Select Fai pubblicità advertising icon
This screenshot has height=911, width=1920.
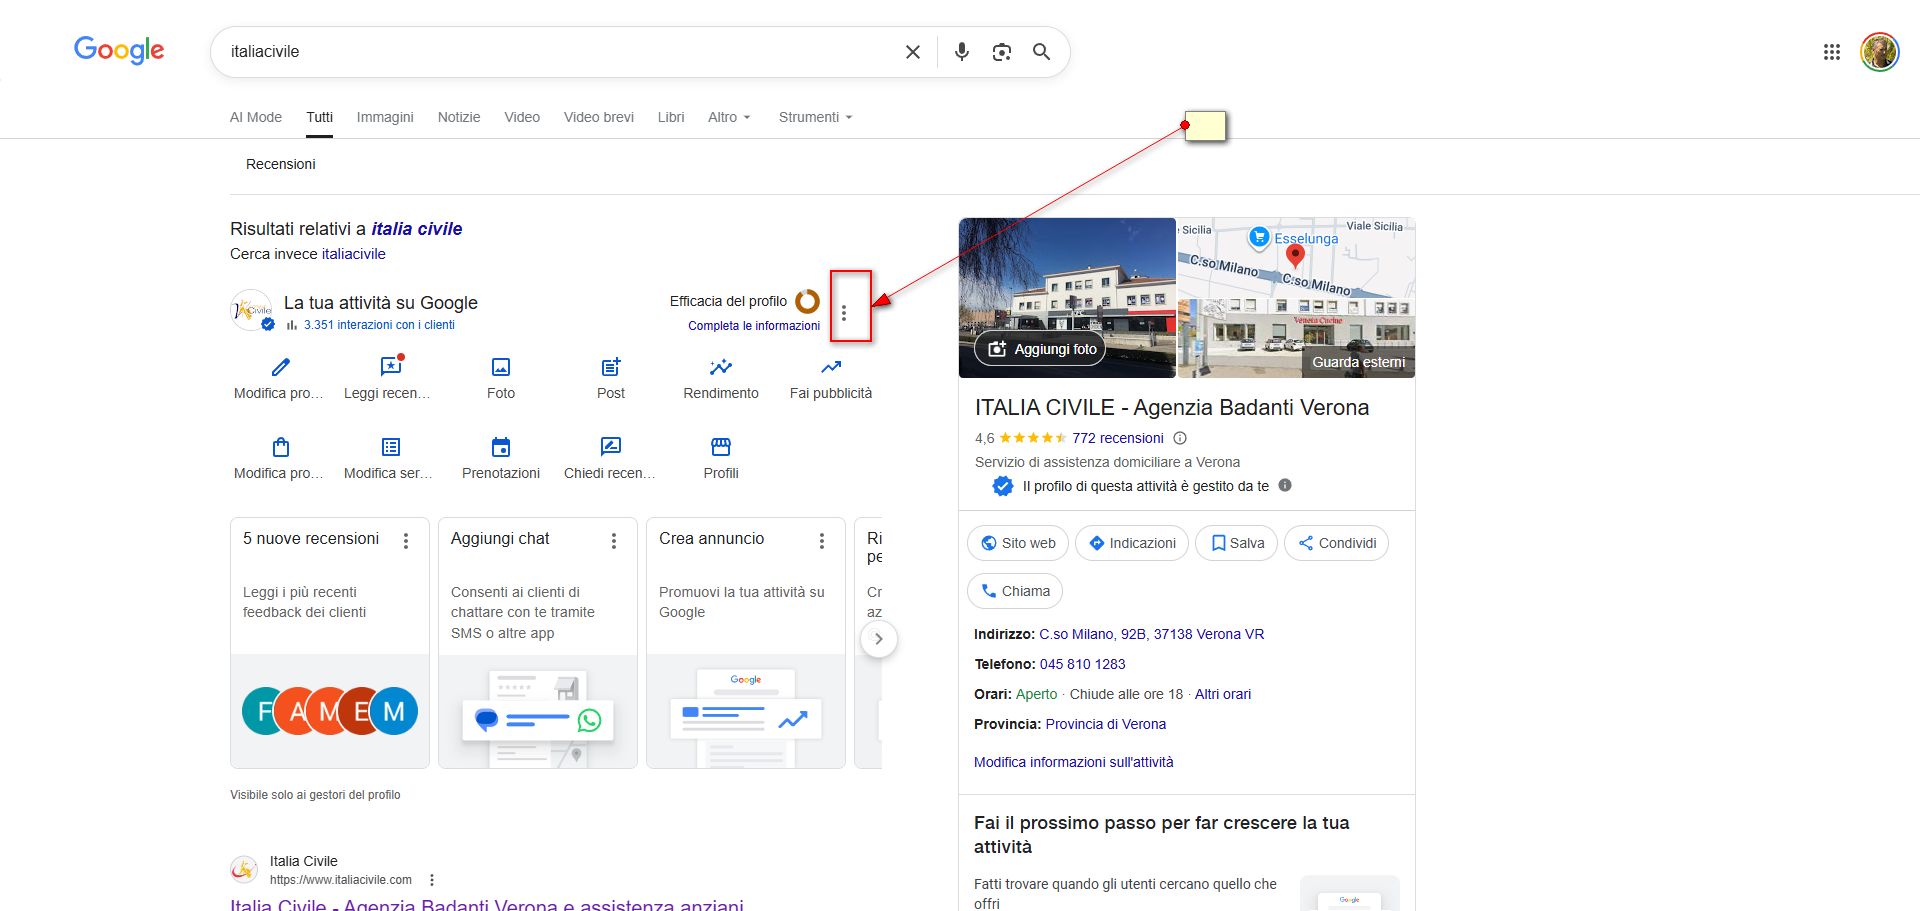coord(830,368)
